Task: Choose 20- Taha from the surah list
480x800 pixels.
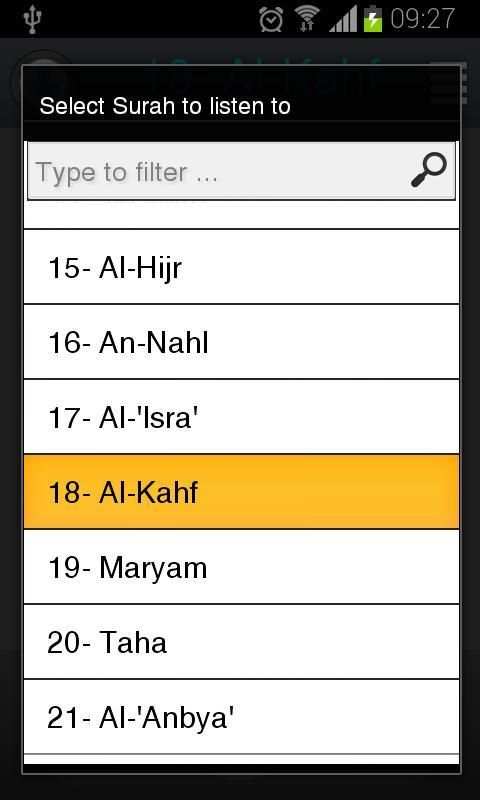Action: pos(241,642)
